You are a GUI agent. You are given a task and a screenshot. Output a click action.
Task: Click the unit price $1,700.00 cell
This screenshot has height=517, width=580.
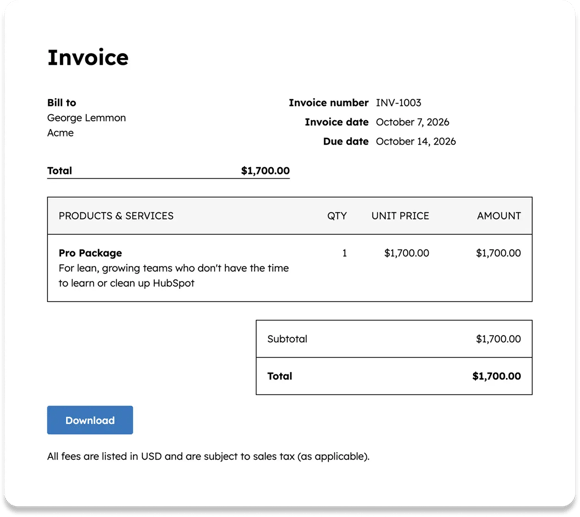click(407, 253)
